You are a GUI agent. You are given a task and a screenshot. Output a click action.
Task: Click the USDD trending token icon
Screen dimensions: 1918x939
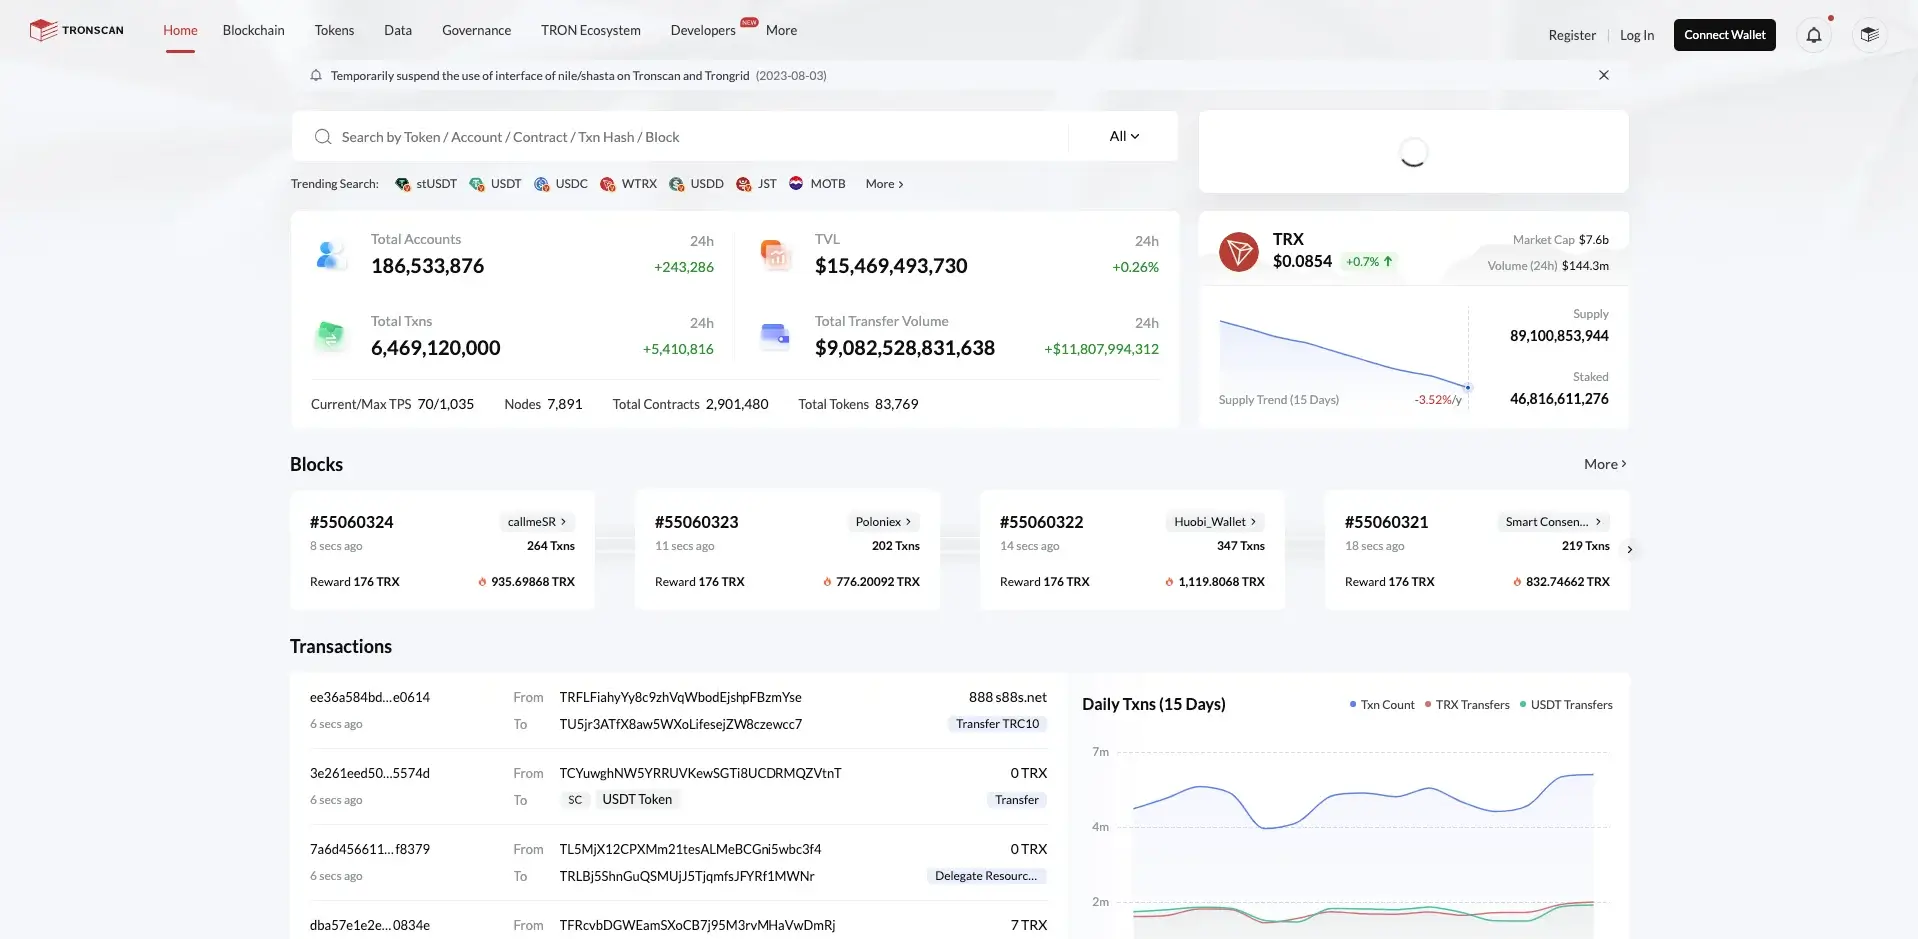(x=677, y=184)
